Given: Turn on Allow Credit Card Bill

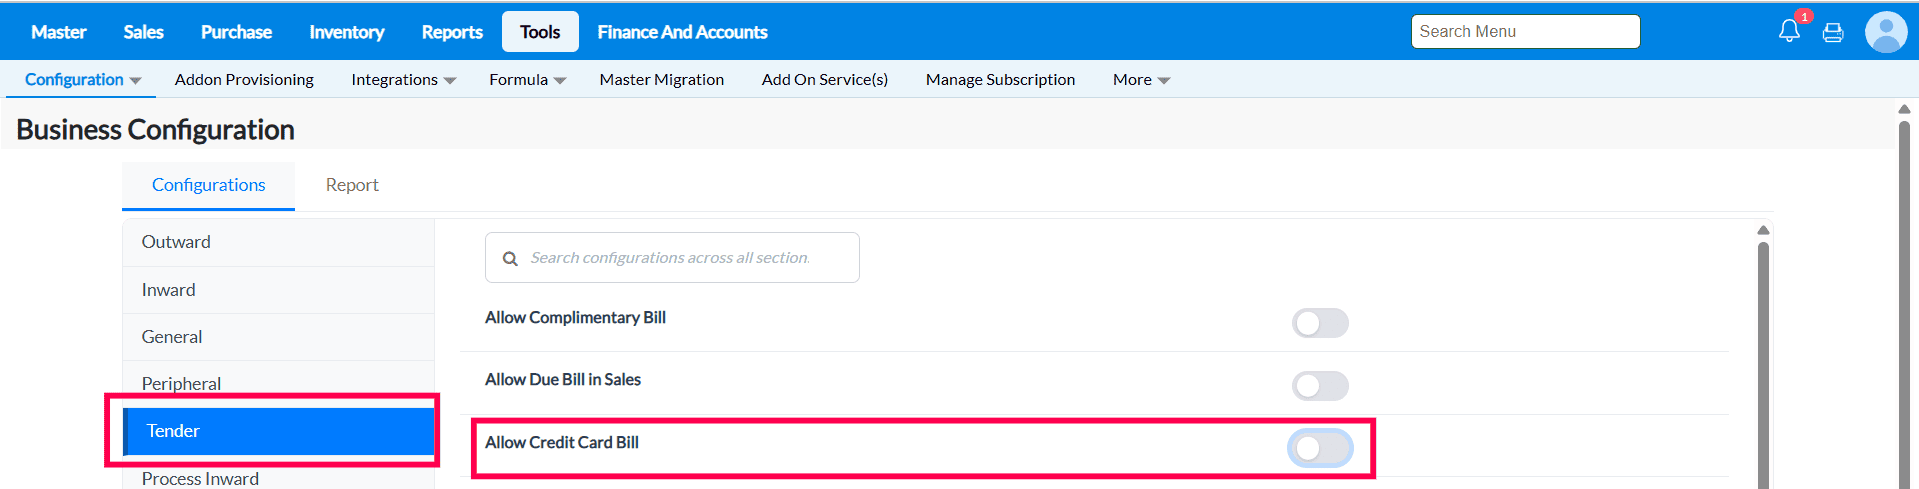Looking at the screenshot, I should pyautogui.click(x=1320, y=448).
